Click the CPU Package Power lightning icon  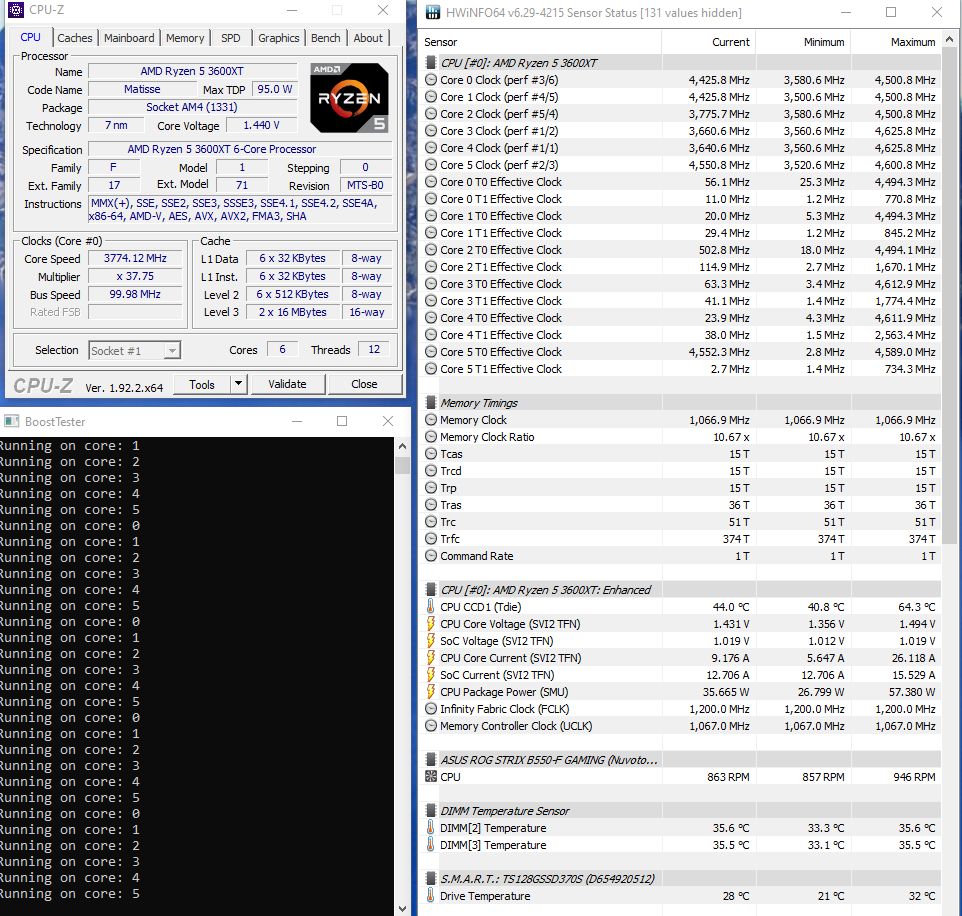tap(431, 691)
